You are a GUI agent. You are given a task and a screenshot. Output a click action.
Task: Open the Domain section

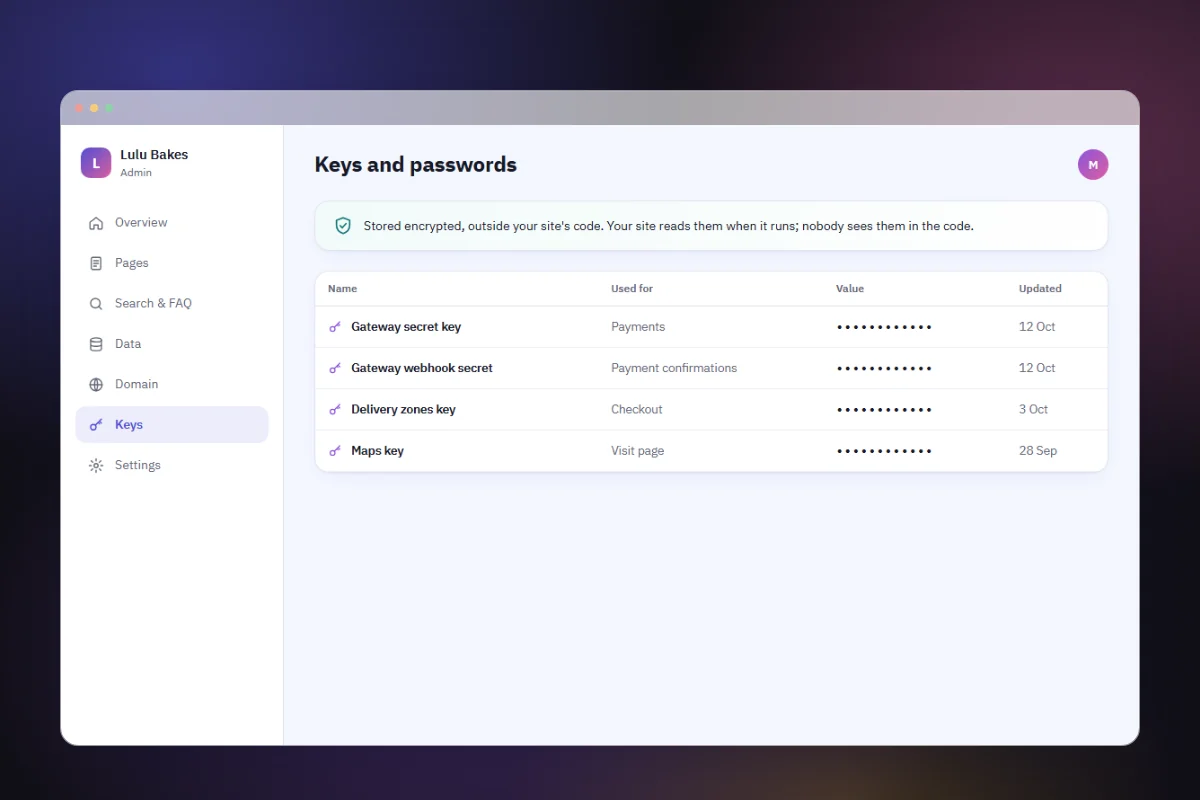[x=172, y=385]
